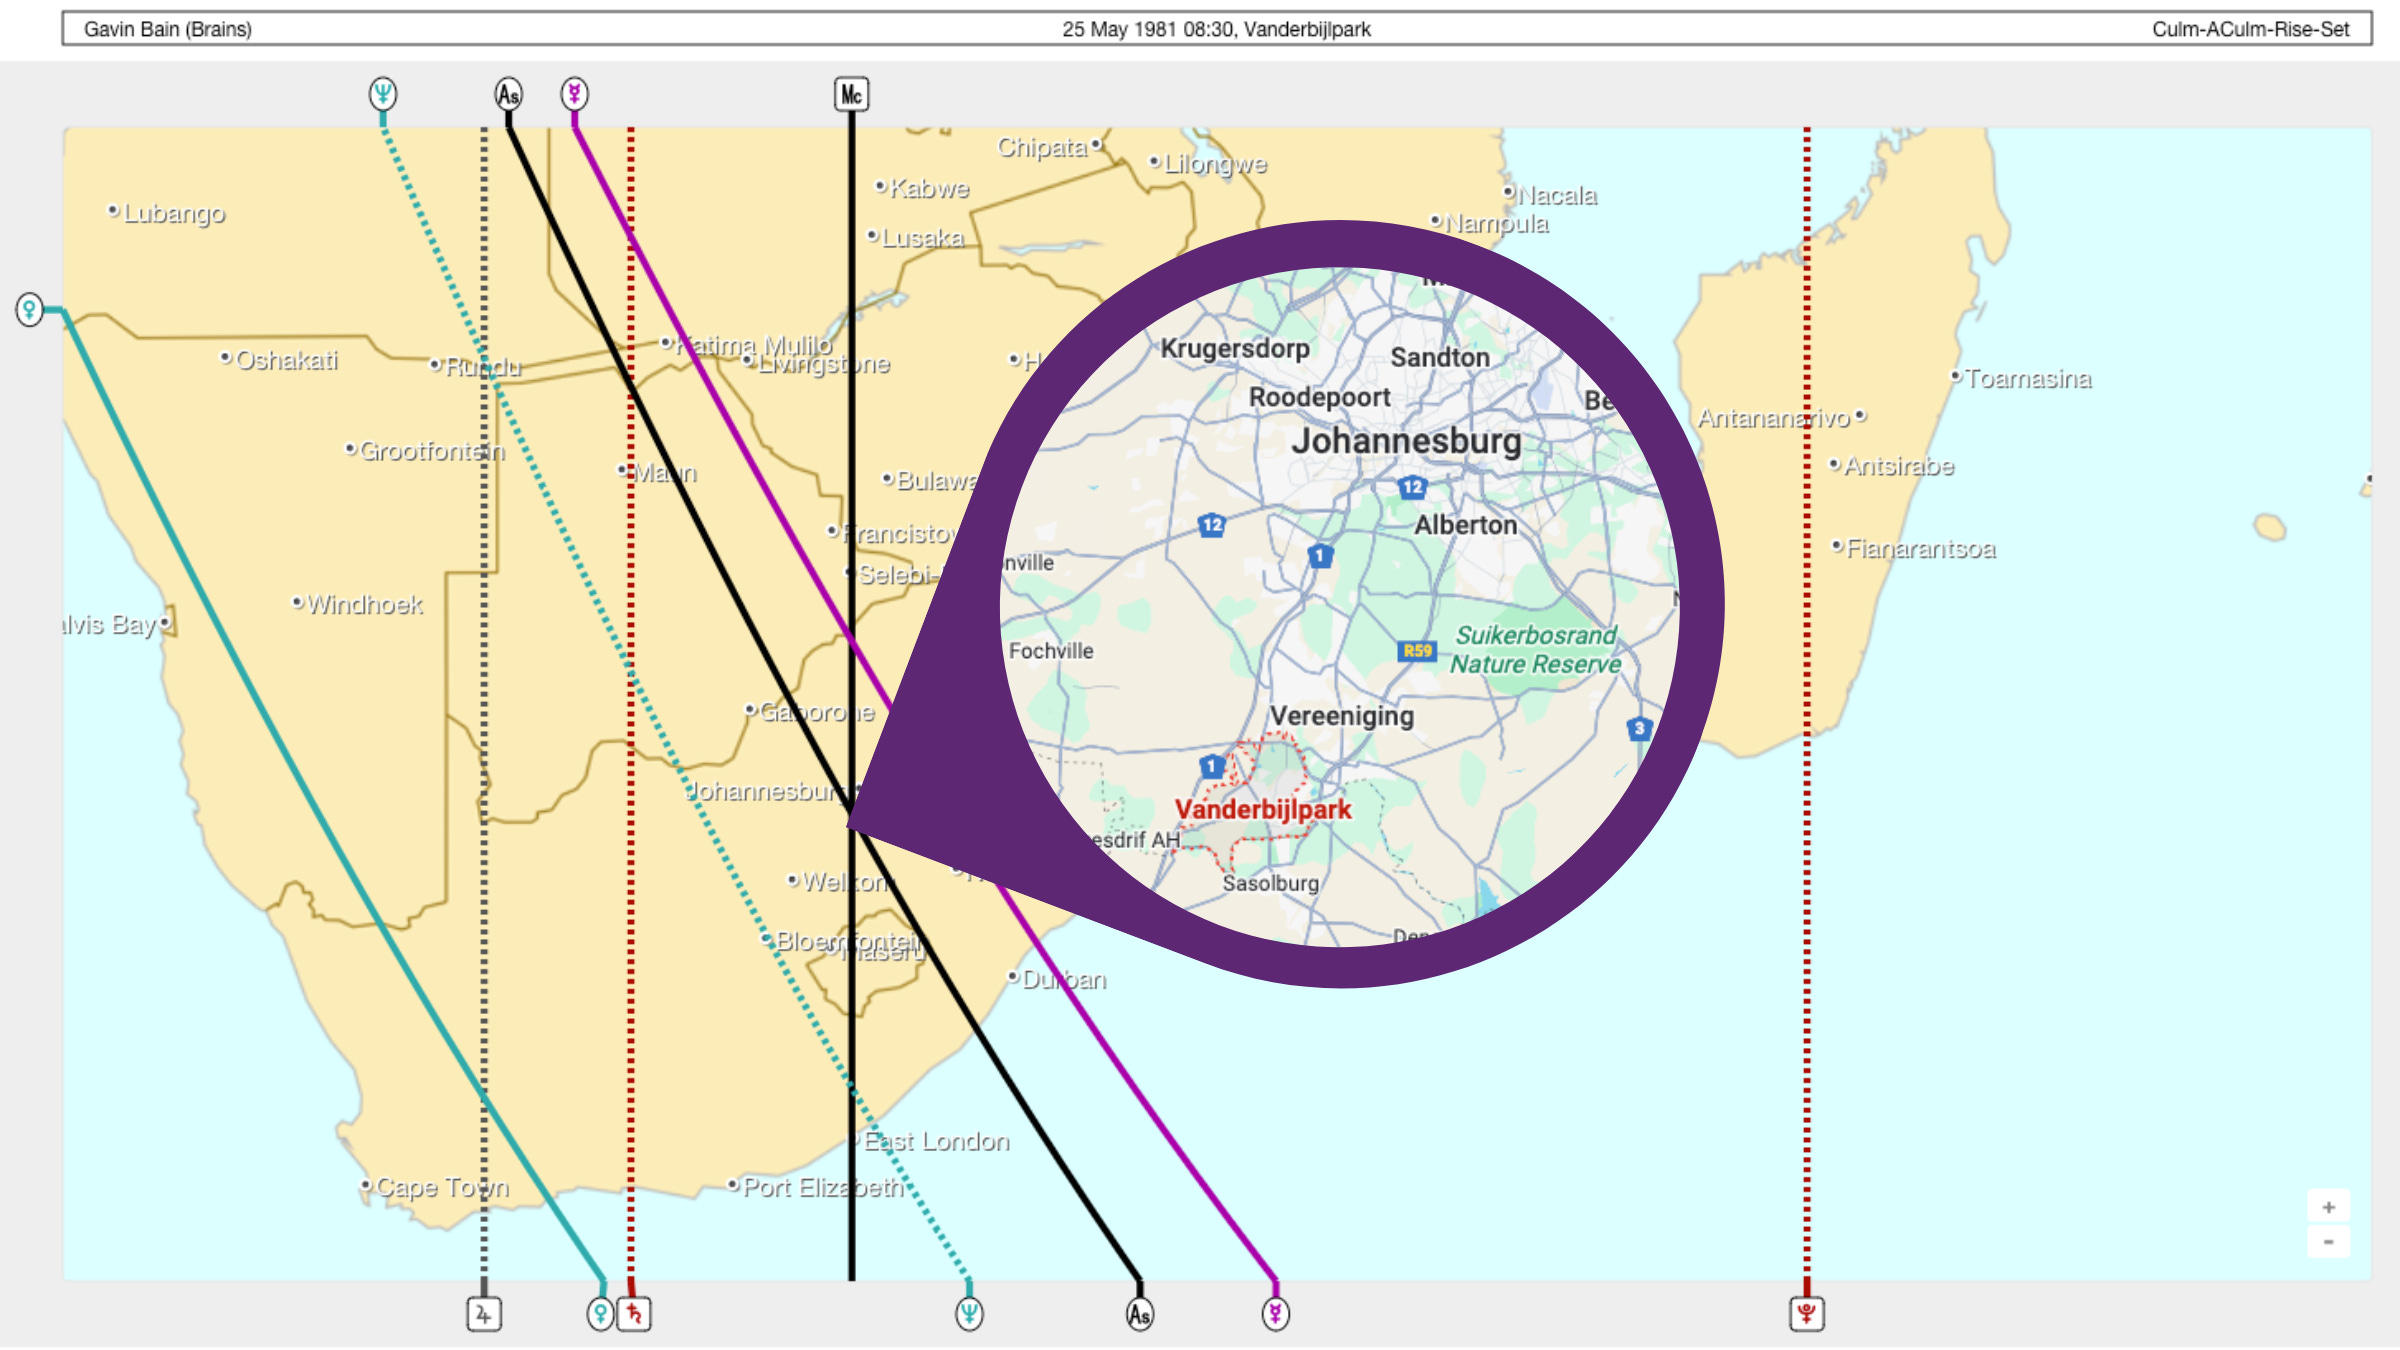Click the Windhoek city label

(364, 604)
